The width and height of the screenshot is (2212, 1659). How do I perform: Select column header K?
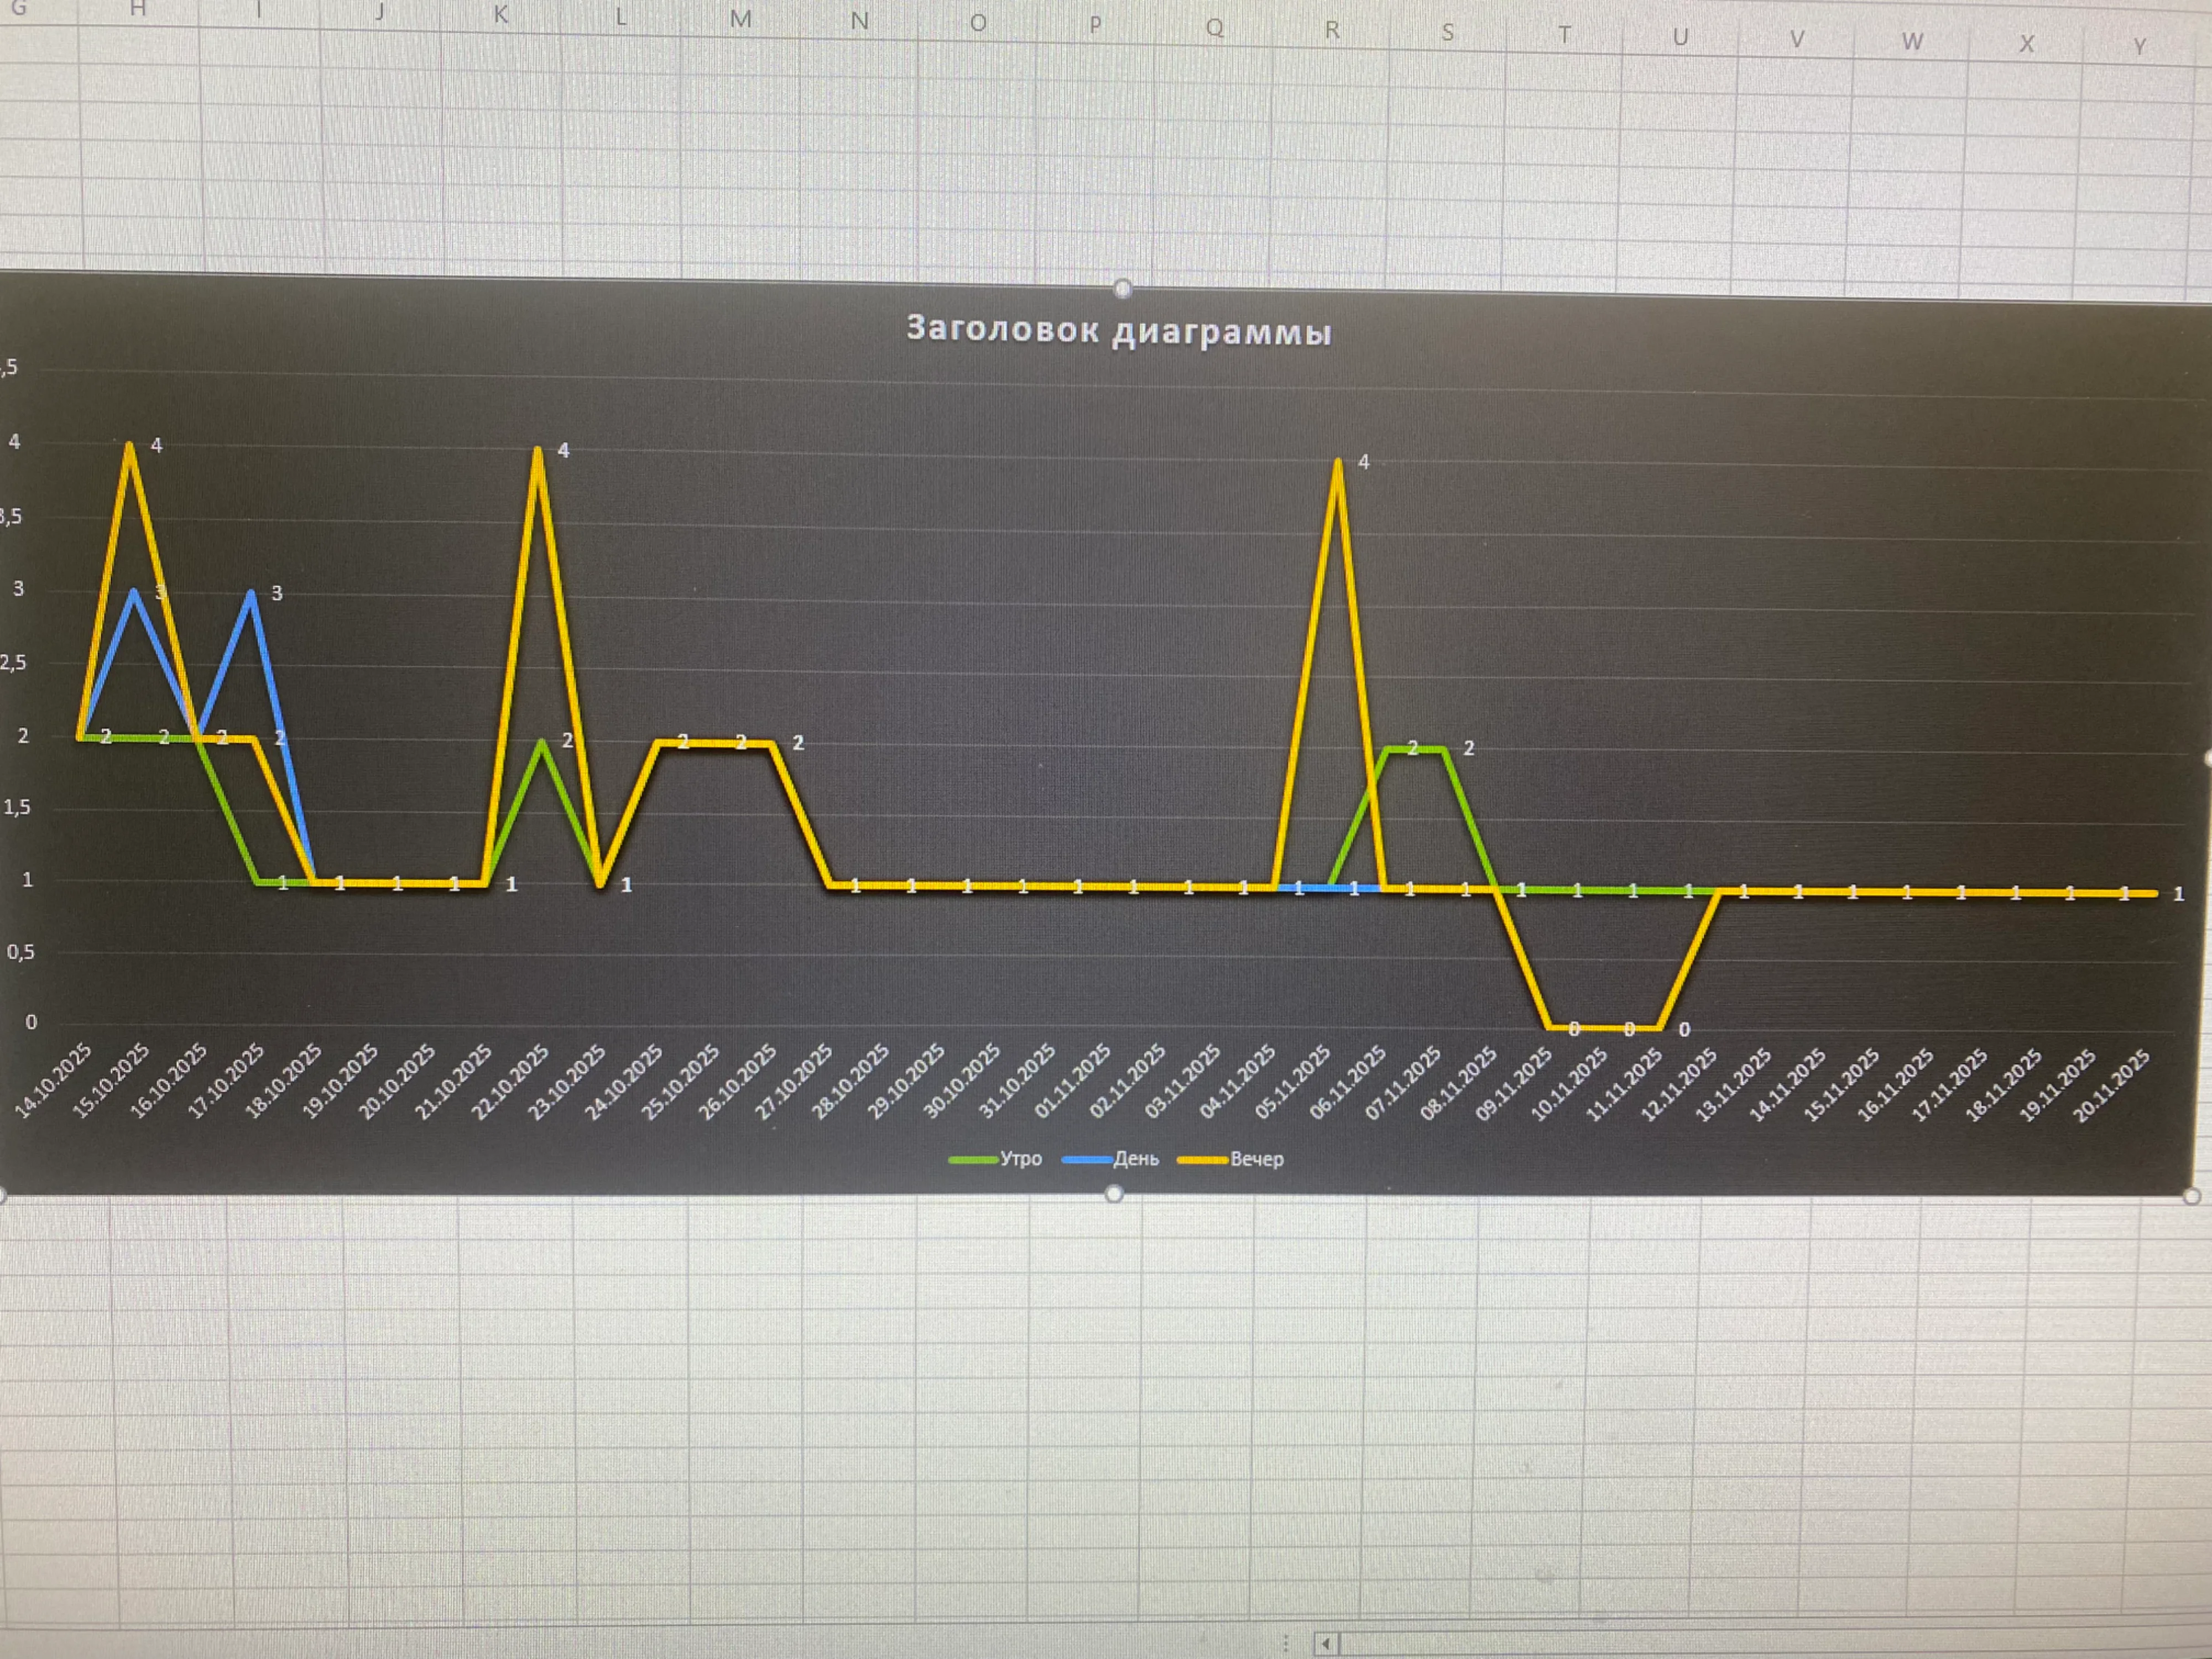(x=501, y=15)
